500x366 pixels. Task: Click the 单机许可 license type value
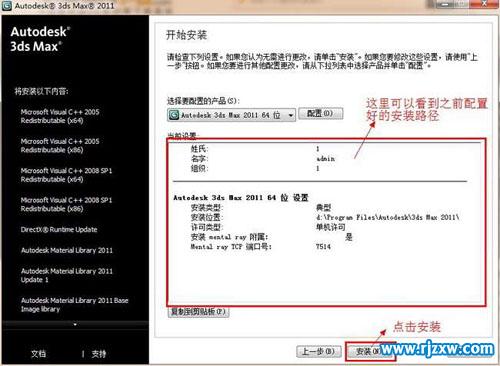tap(330, 227)
